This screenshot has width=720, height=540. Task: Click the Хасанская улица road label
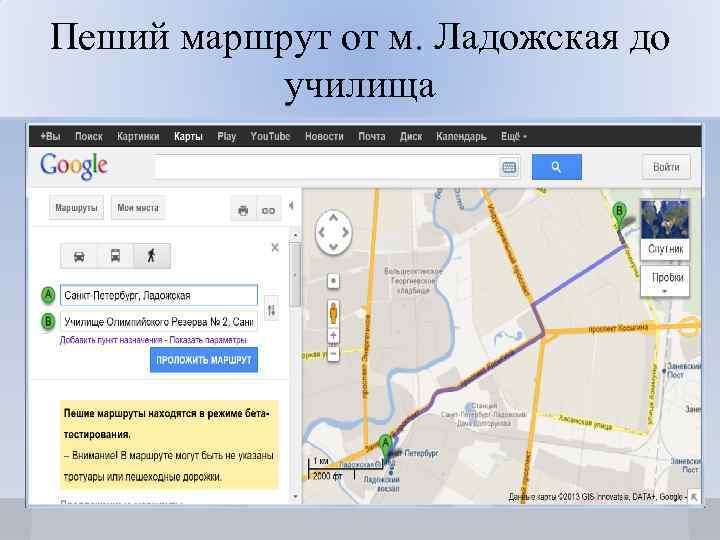pyautogui.click(x=585, y=422)
